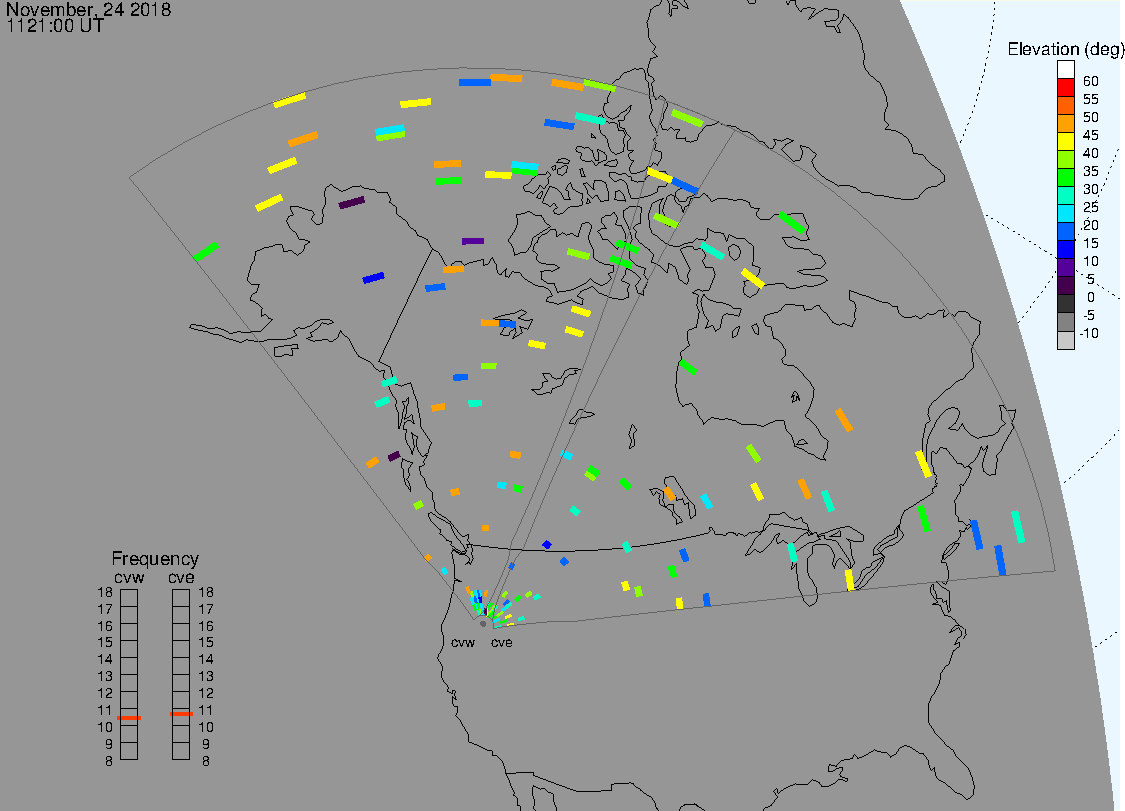Click '35' in the elevation legend
The image size is (1125, 811).
tap(1091, 171)
